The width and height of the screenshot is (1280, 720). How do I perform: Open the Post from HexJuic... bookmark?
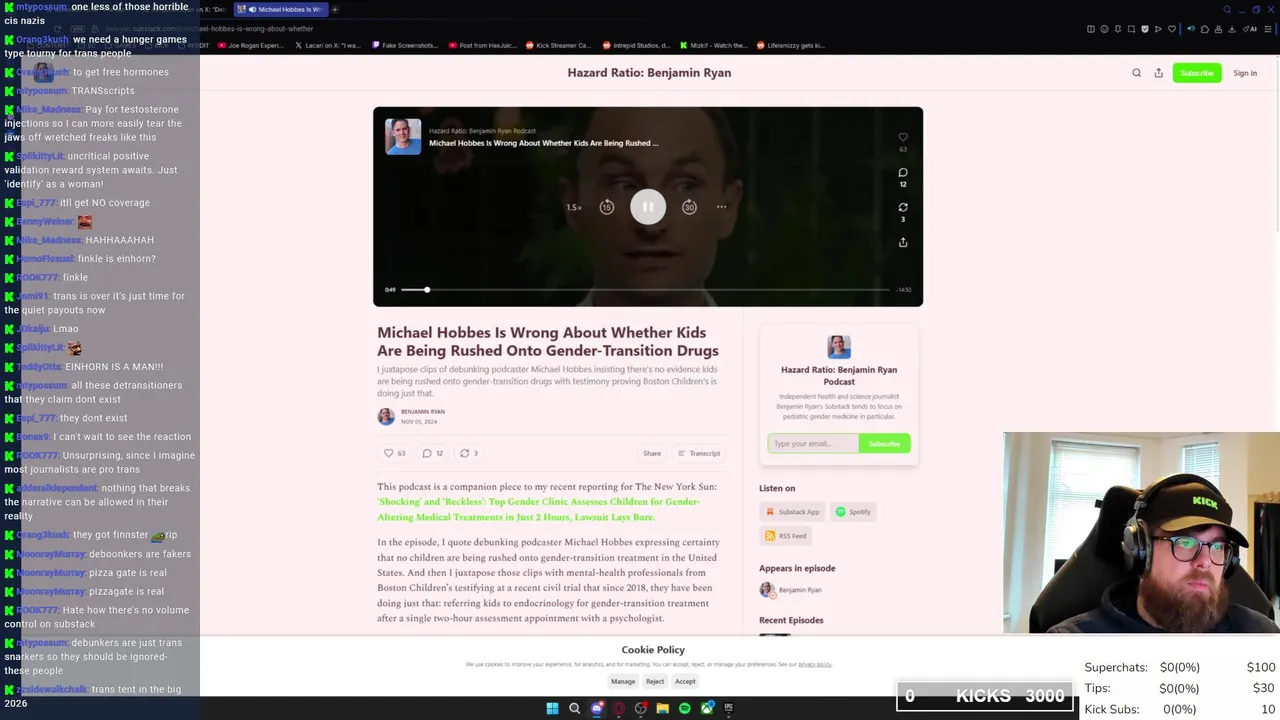(483, 45)
